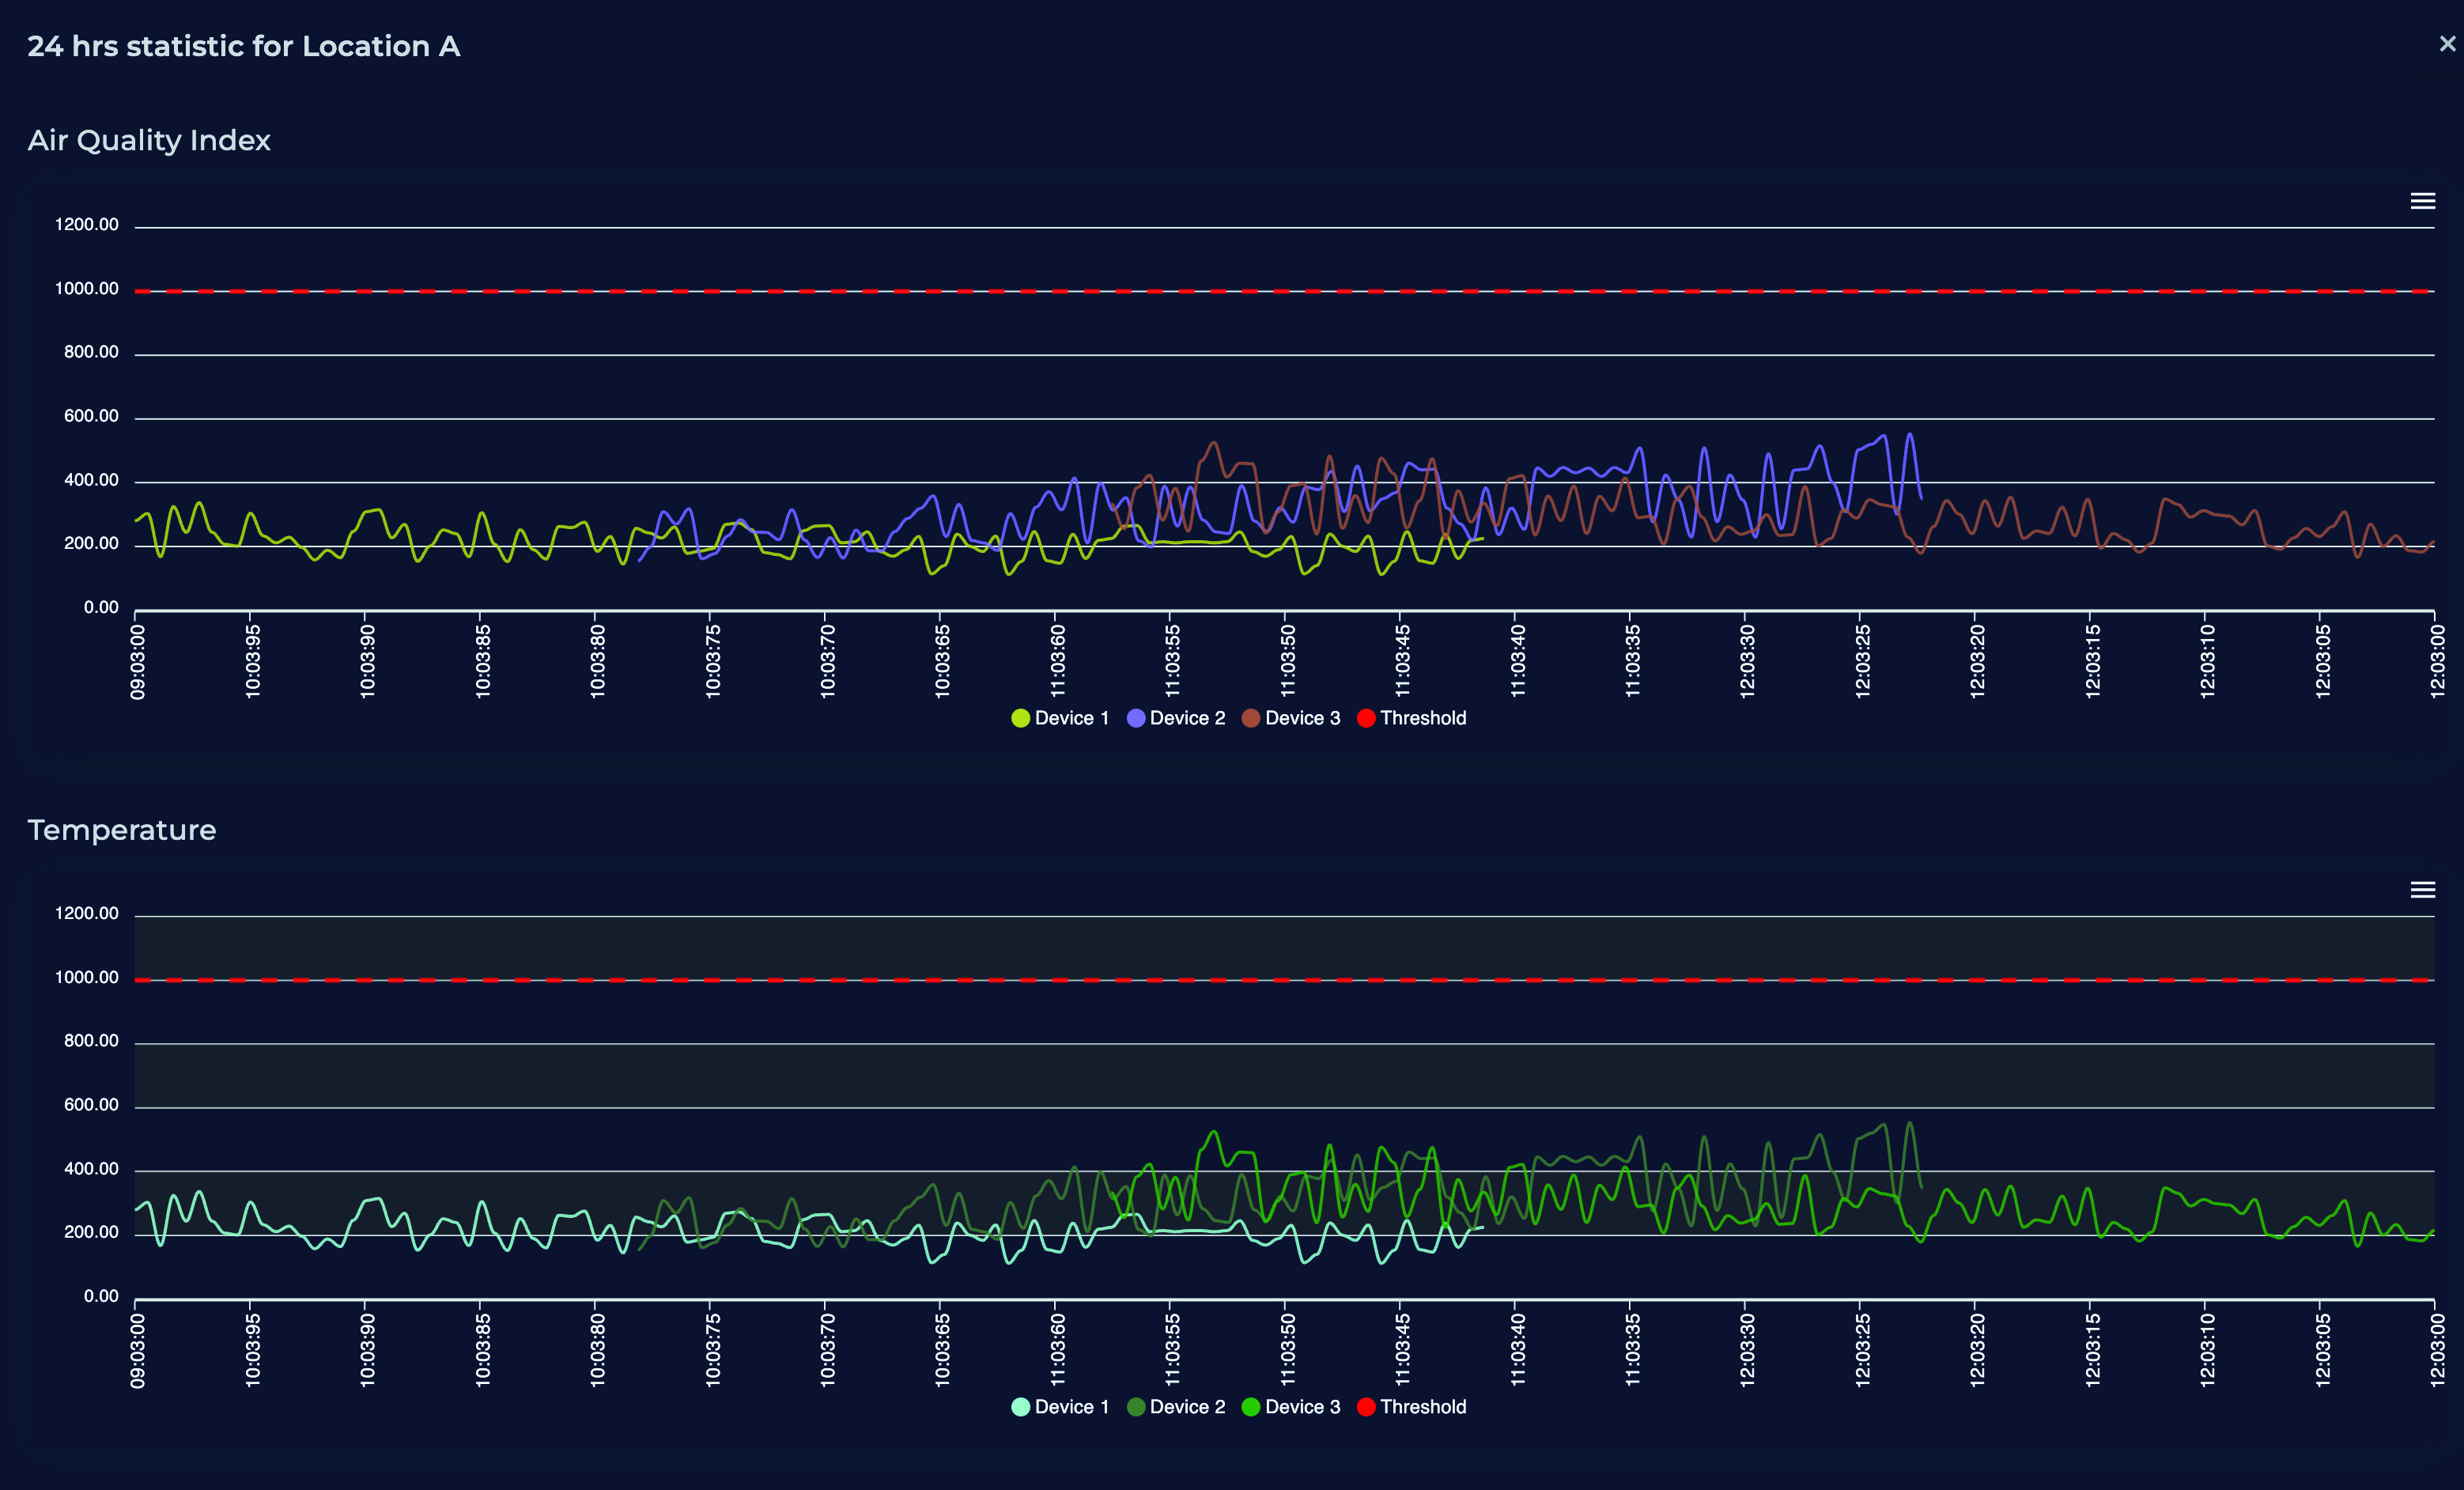Click the 800.00 y-axis label on Temperature chart
Image resolution: width=2464 pixels, height=1490 pixels.
(x=91, y=1041)
